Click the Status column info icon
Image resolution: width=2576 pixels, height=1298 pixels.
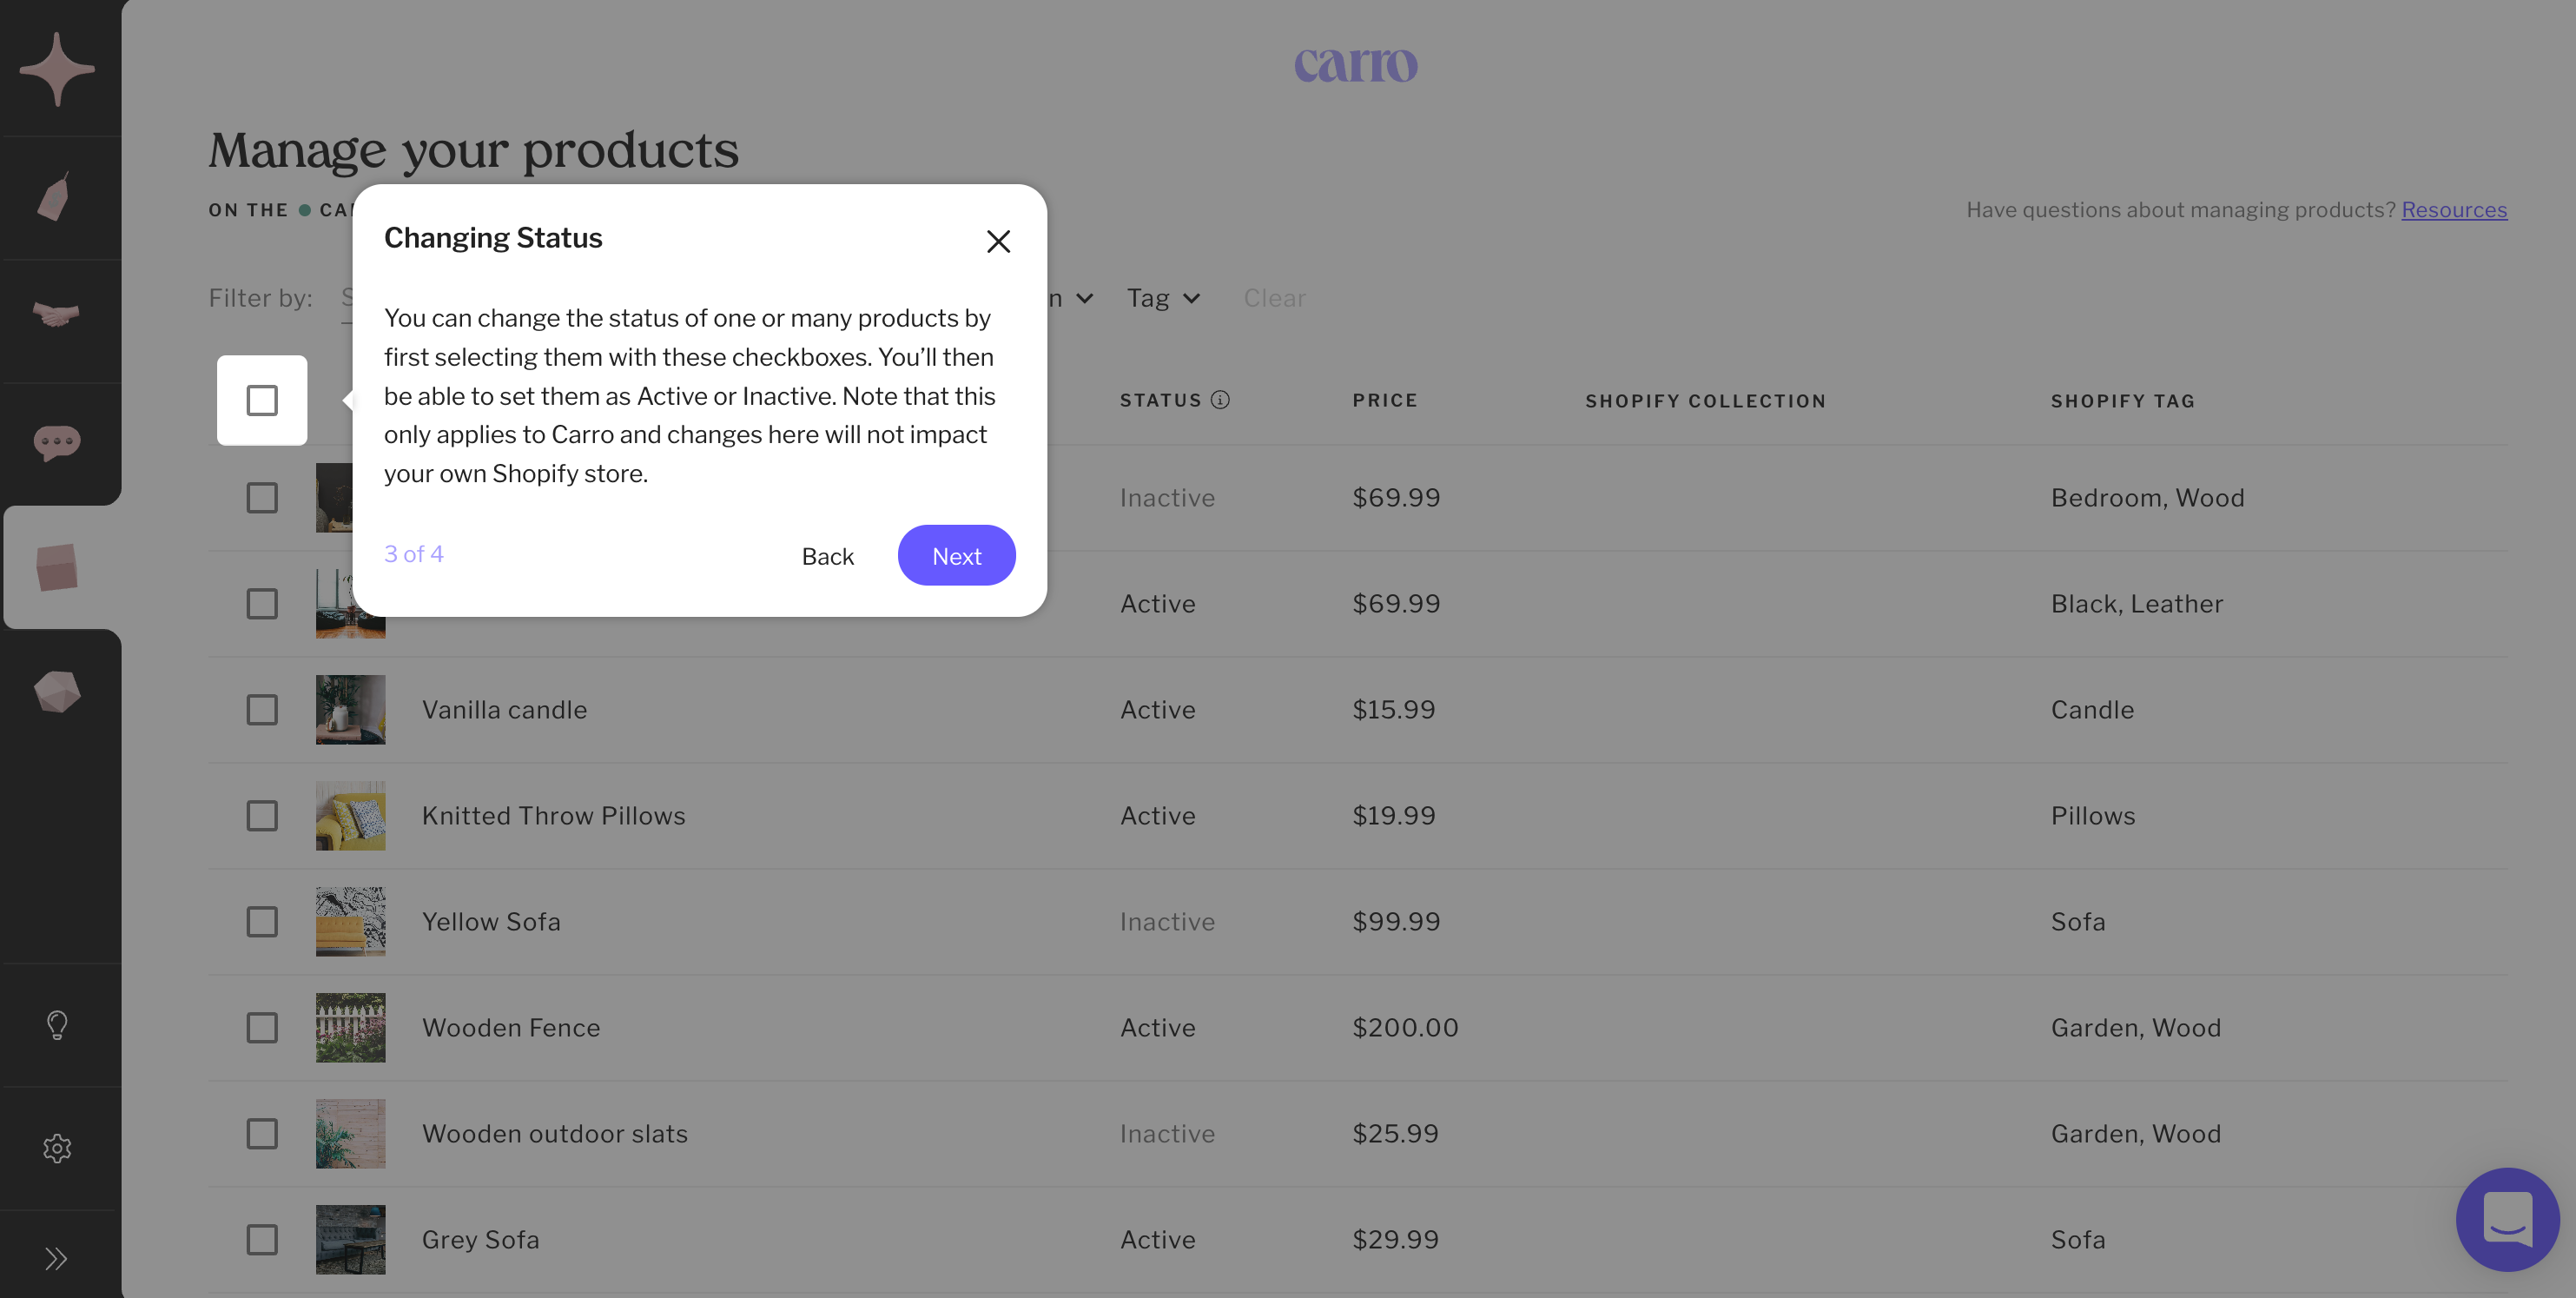click(x=1220, y=400)
